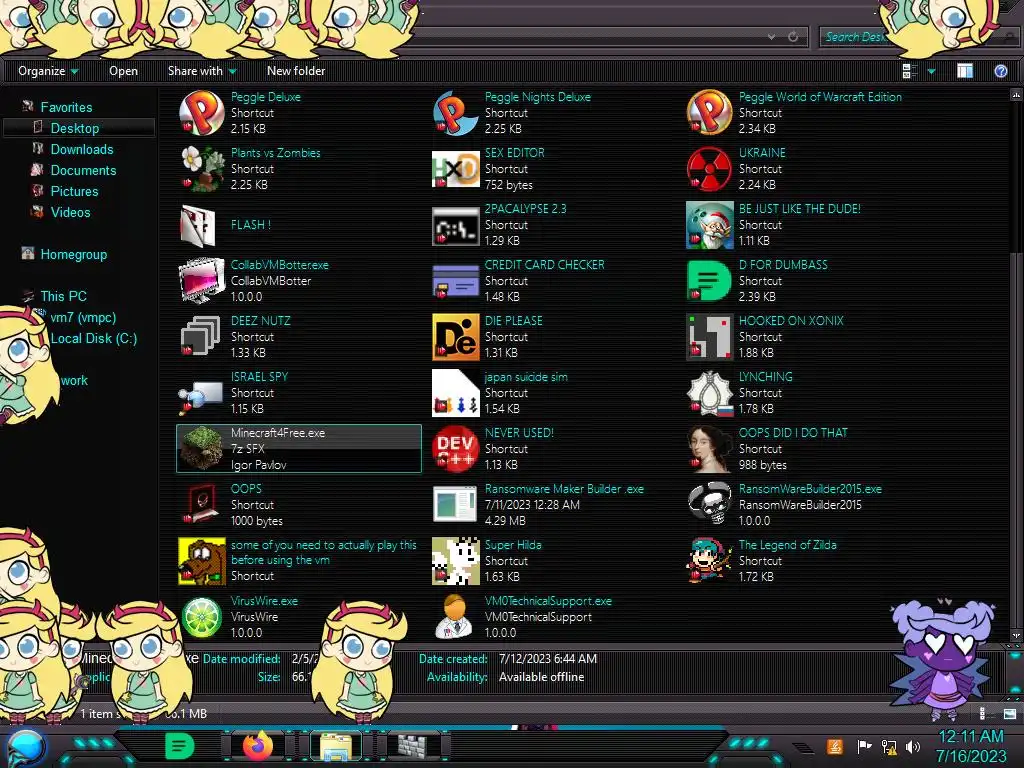Select Desktop in navigation pane
Viewport: 1024px width, 768px height.
tap(74, 128)
